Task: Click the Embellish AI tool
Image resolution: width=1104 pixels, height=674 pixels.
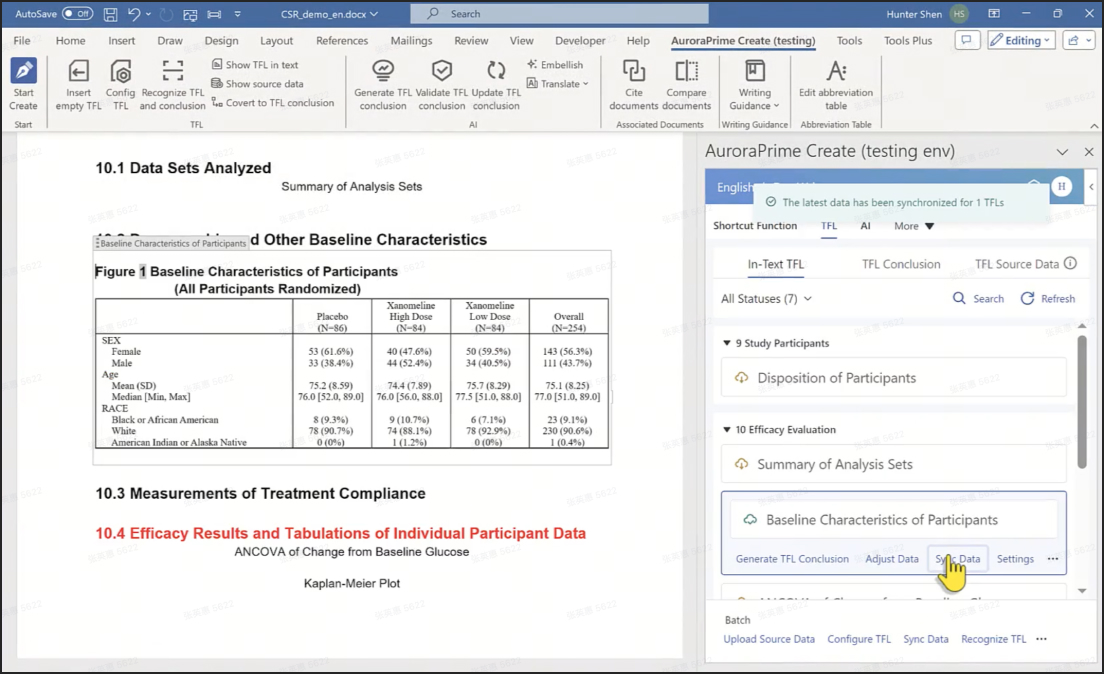Action: coord(555,65)
